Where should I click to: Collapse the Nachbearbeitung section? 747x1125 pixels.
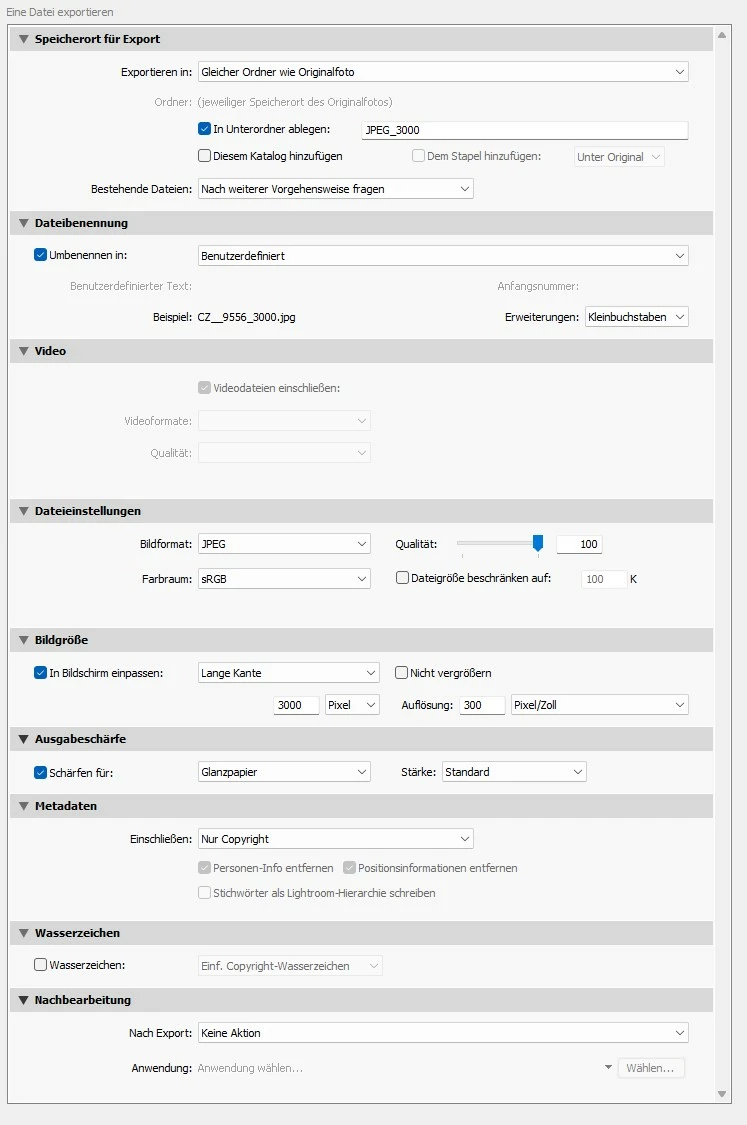[x=24, y=999]
